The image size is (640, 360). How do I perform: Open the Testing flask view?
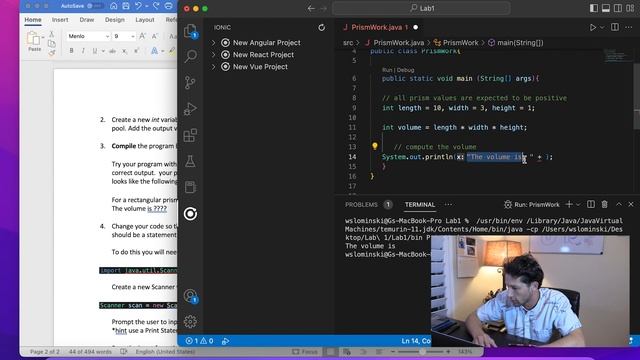click(190, 161)
